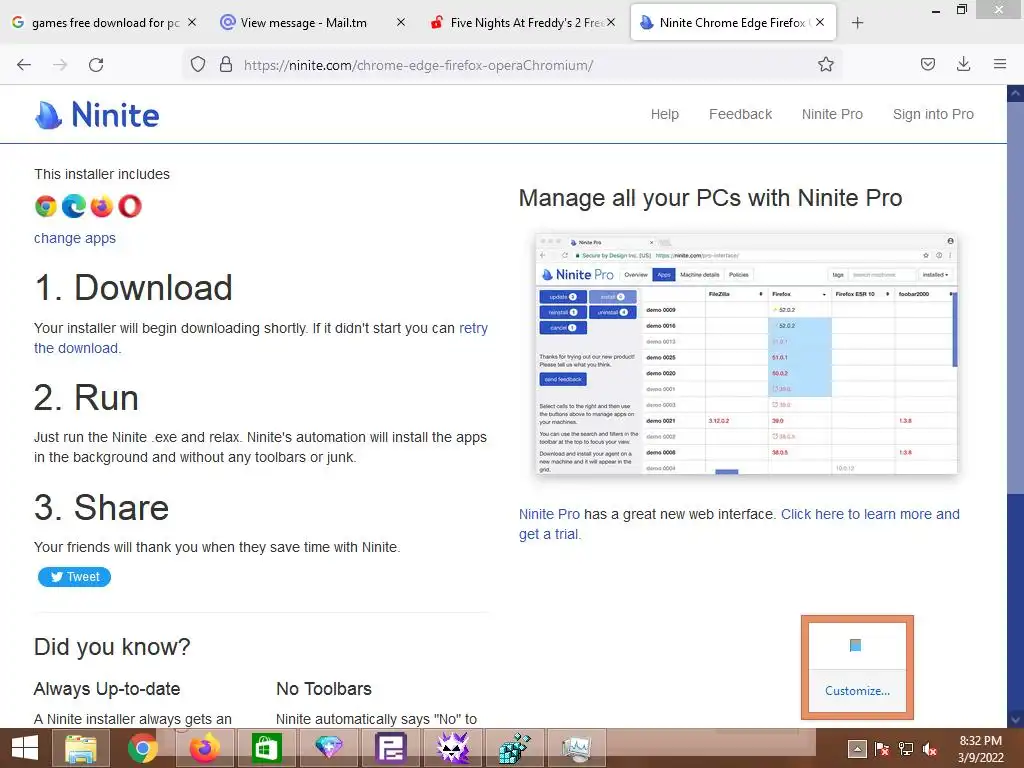Click the page vertical scrollbar
The image size is (1024, 768).
(x=1015, y=297)
